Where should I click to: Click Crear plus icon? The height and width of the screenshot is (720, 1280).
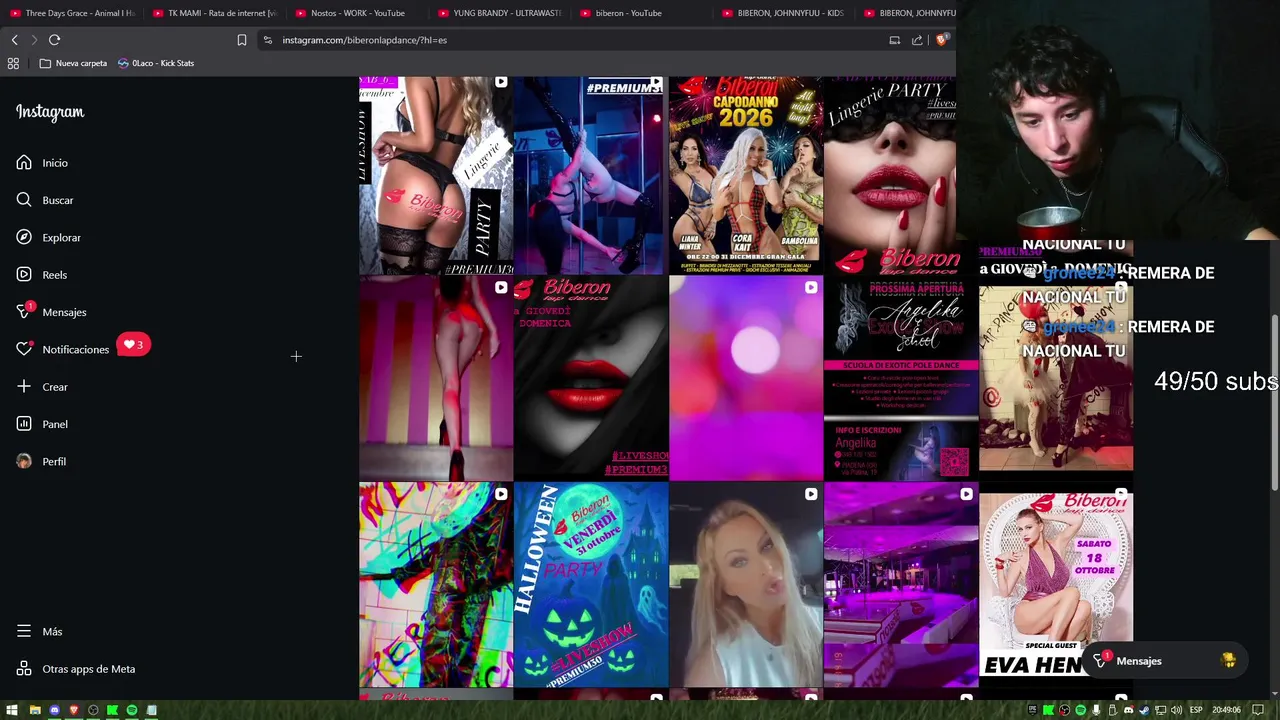click(24, 387)
